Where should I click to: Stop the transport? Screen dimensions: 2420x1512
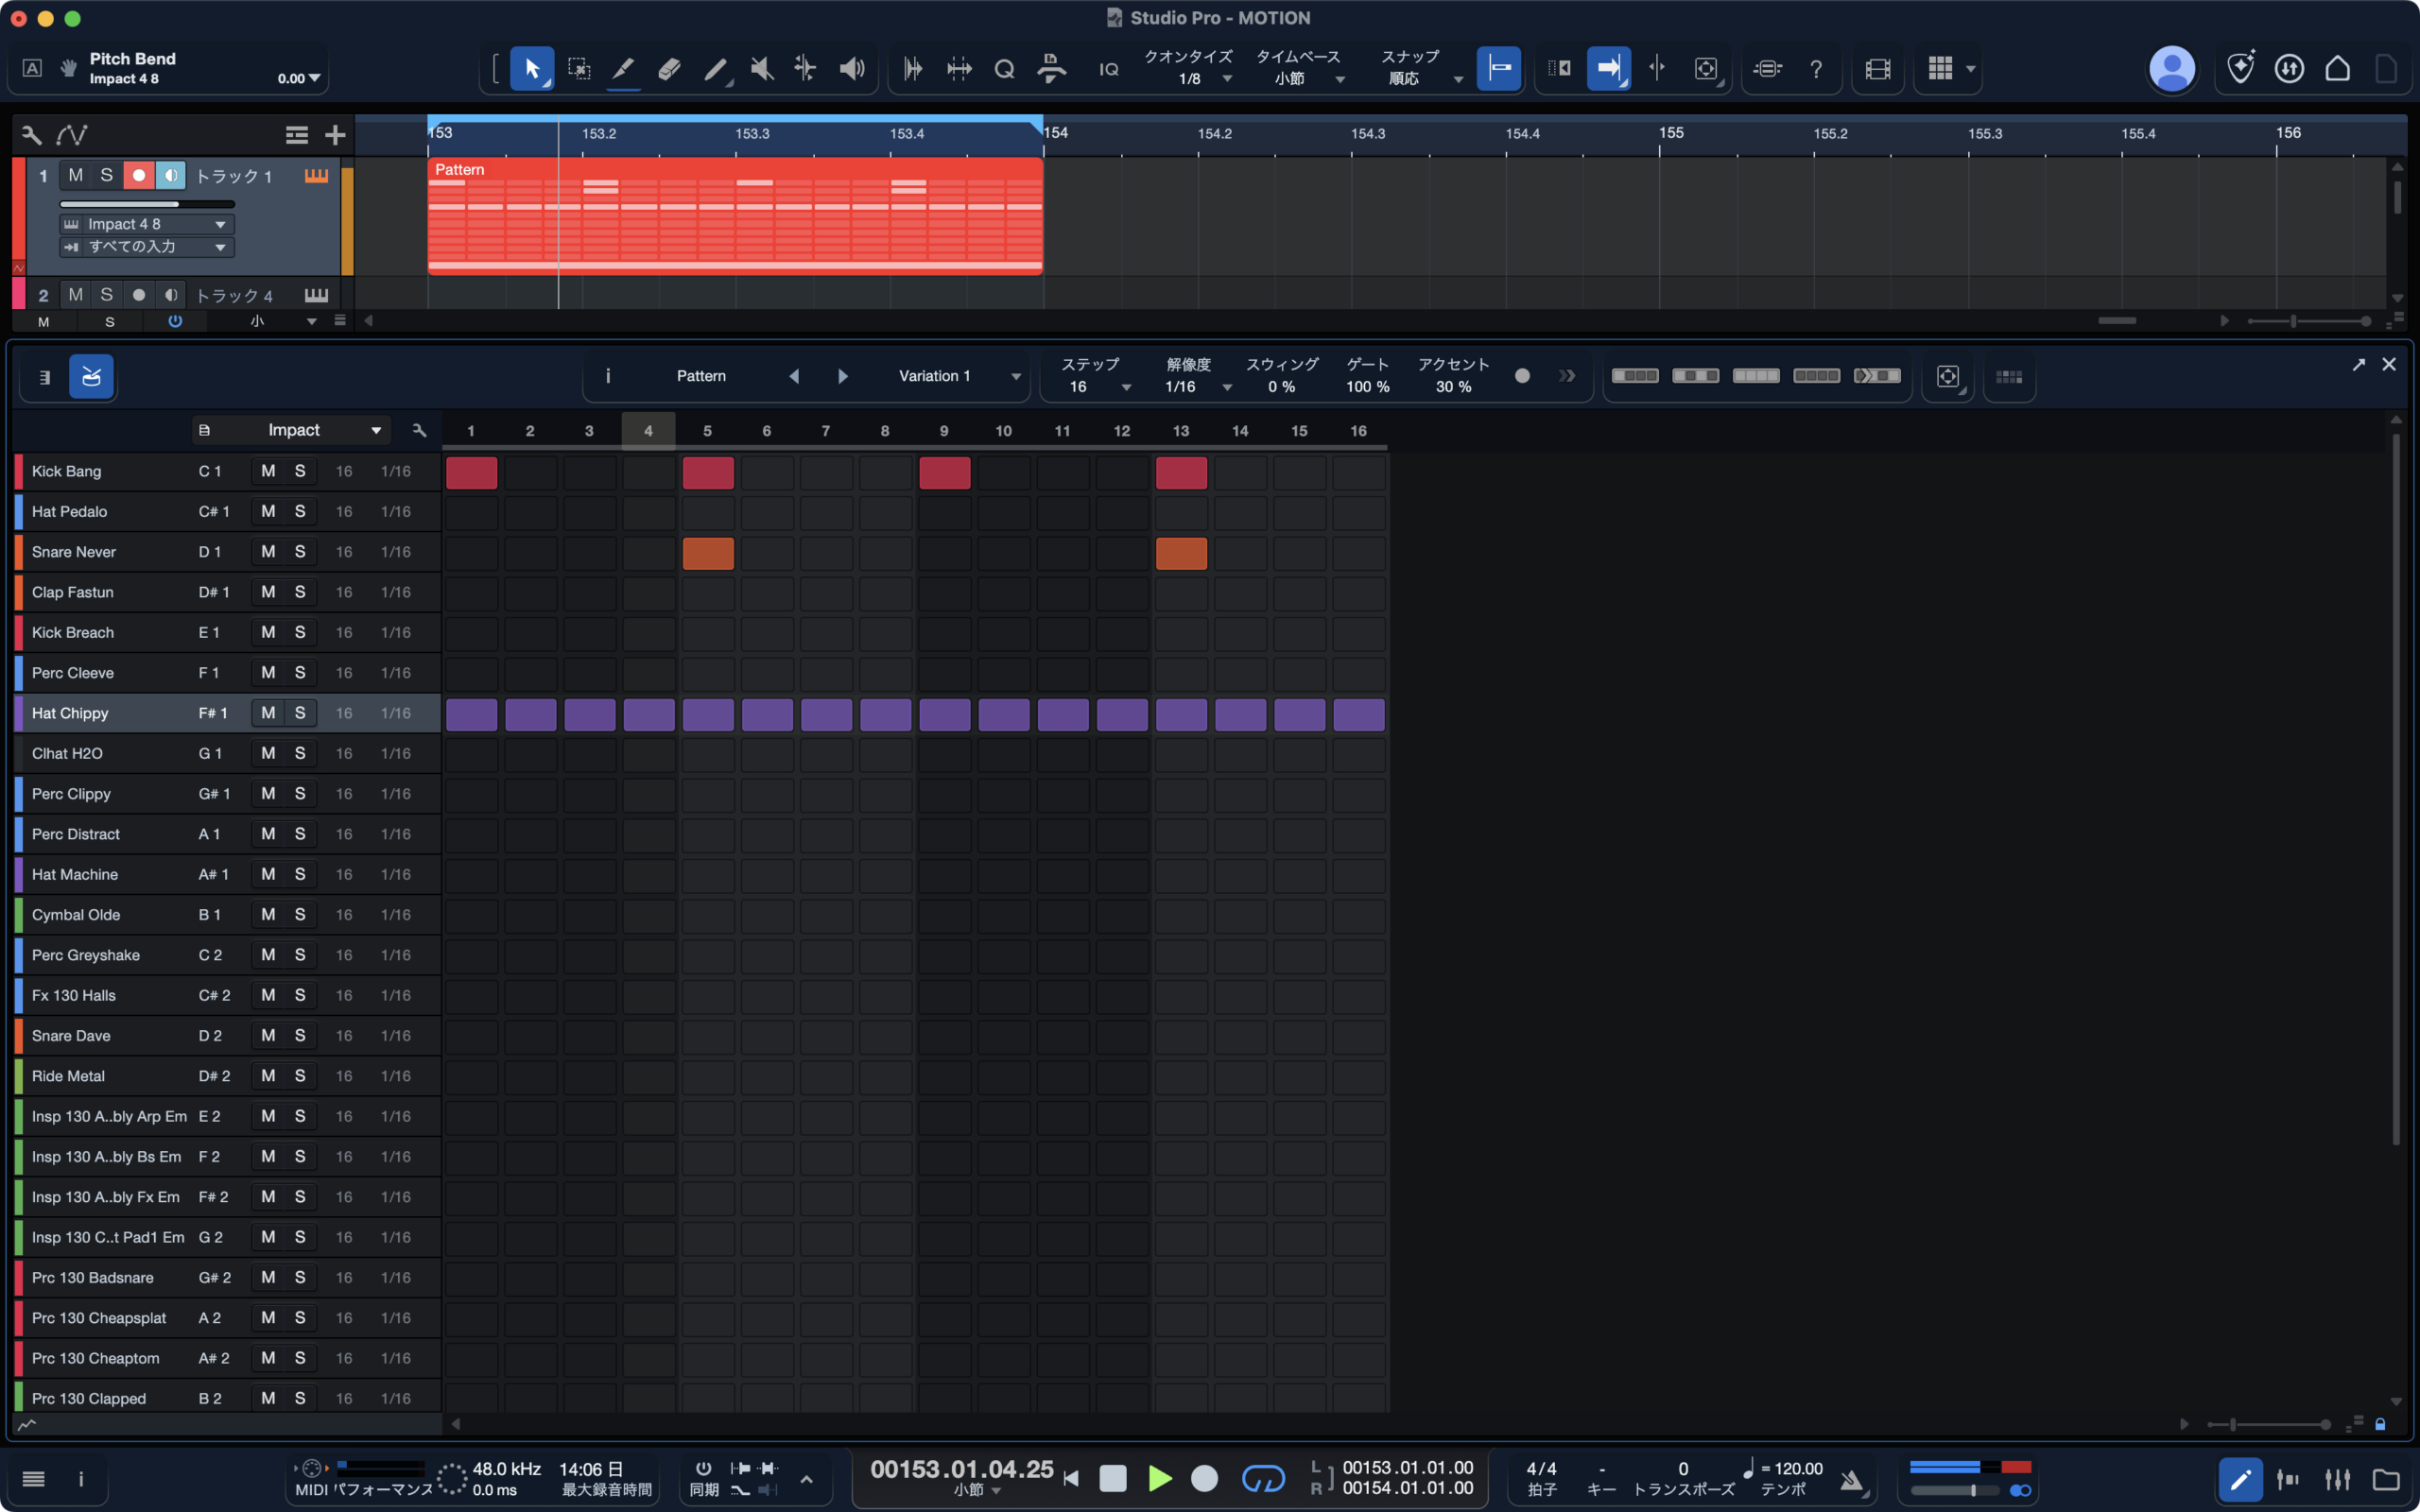pos(1112,1478)
